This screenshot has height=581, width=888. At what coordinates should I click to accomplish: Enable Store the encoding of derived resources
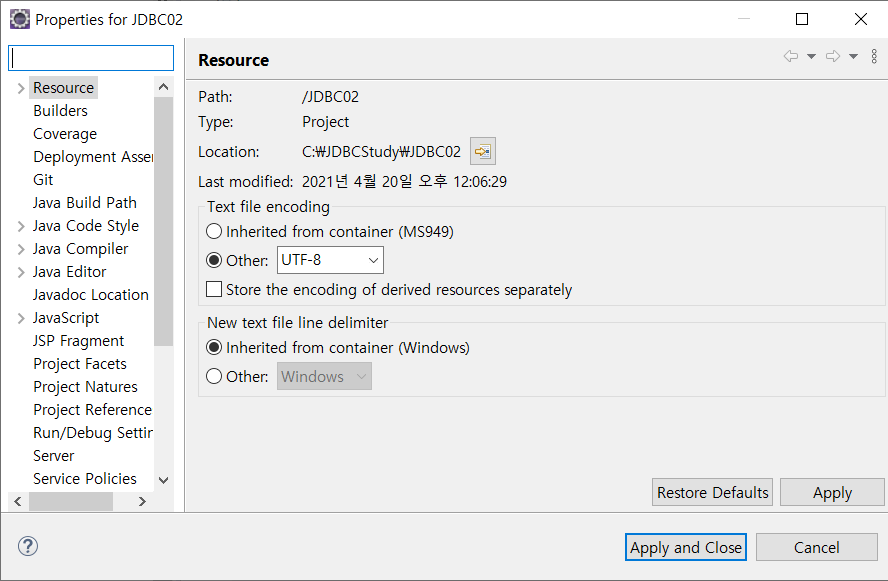click(x=214, y=289)
